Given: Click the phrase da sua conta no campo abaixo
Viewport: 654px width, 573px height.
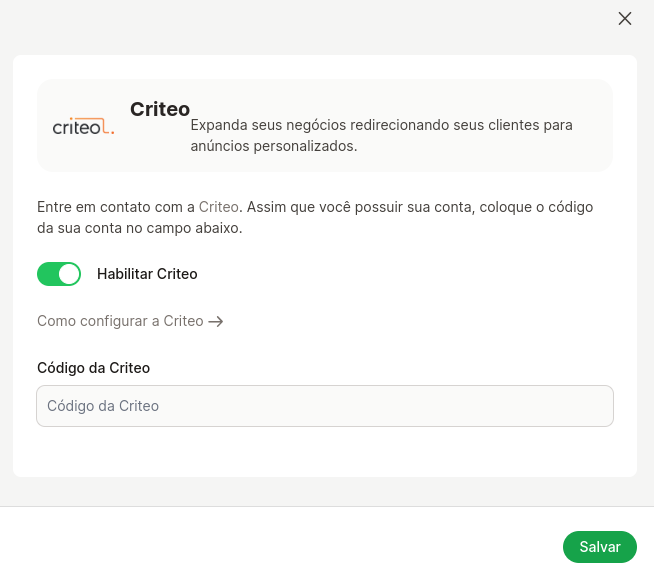Looking at the screenshot, I should [140, 228].
